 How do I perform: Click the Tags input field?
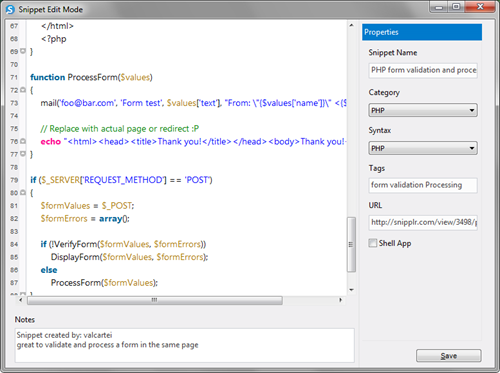423,185
